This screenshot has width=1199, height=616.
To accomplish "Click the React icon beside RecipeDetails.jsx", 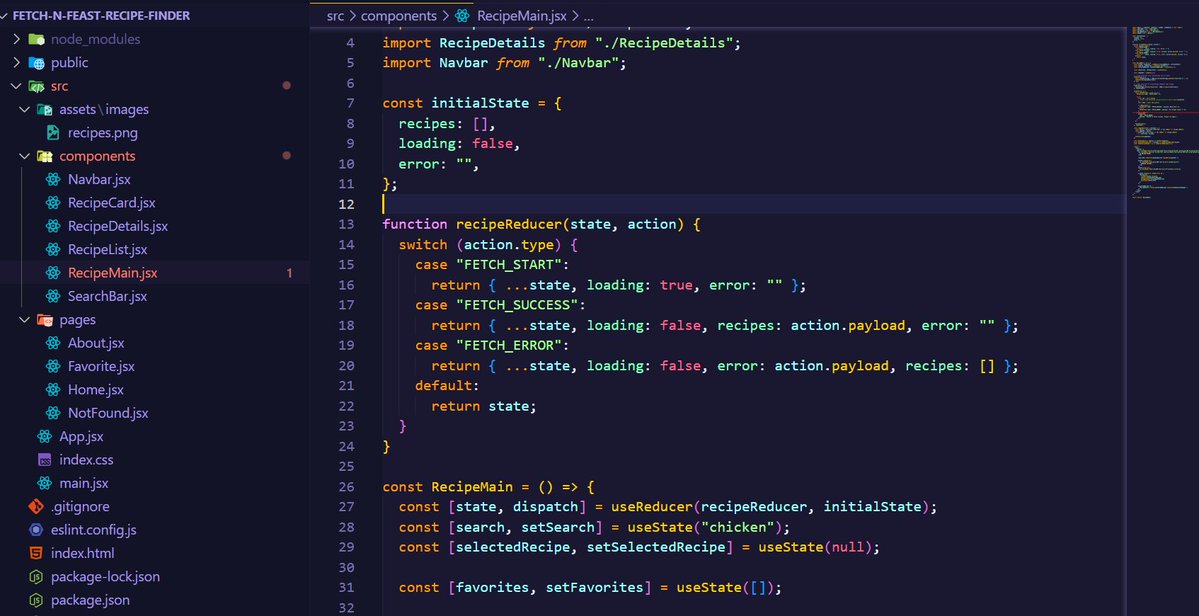I will 53,226.
